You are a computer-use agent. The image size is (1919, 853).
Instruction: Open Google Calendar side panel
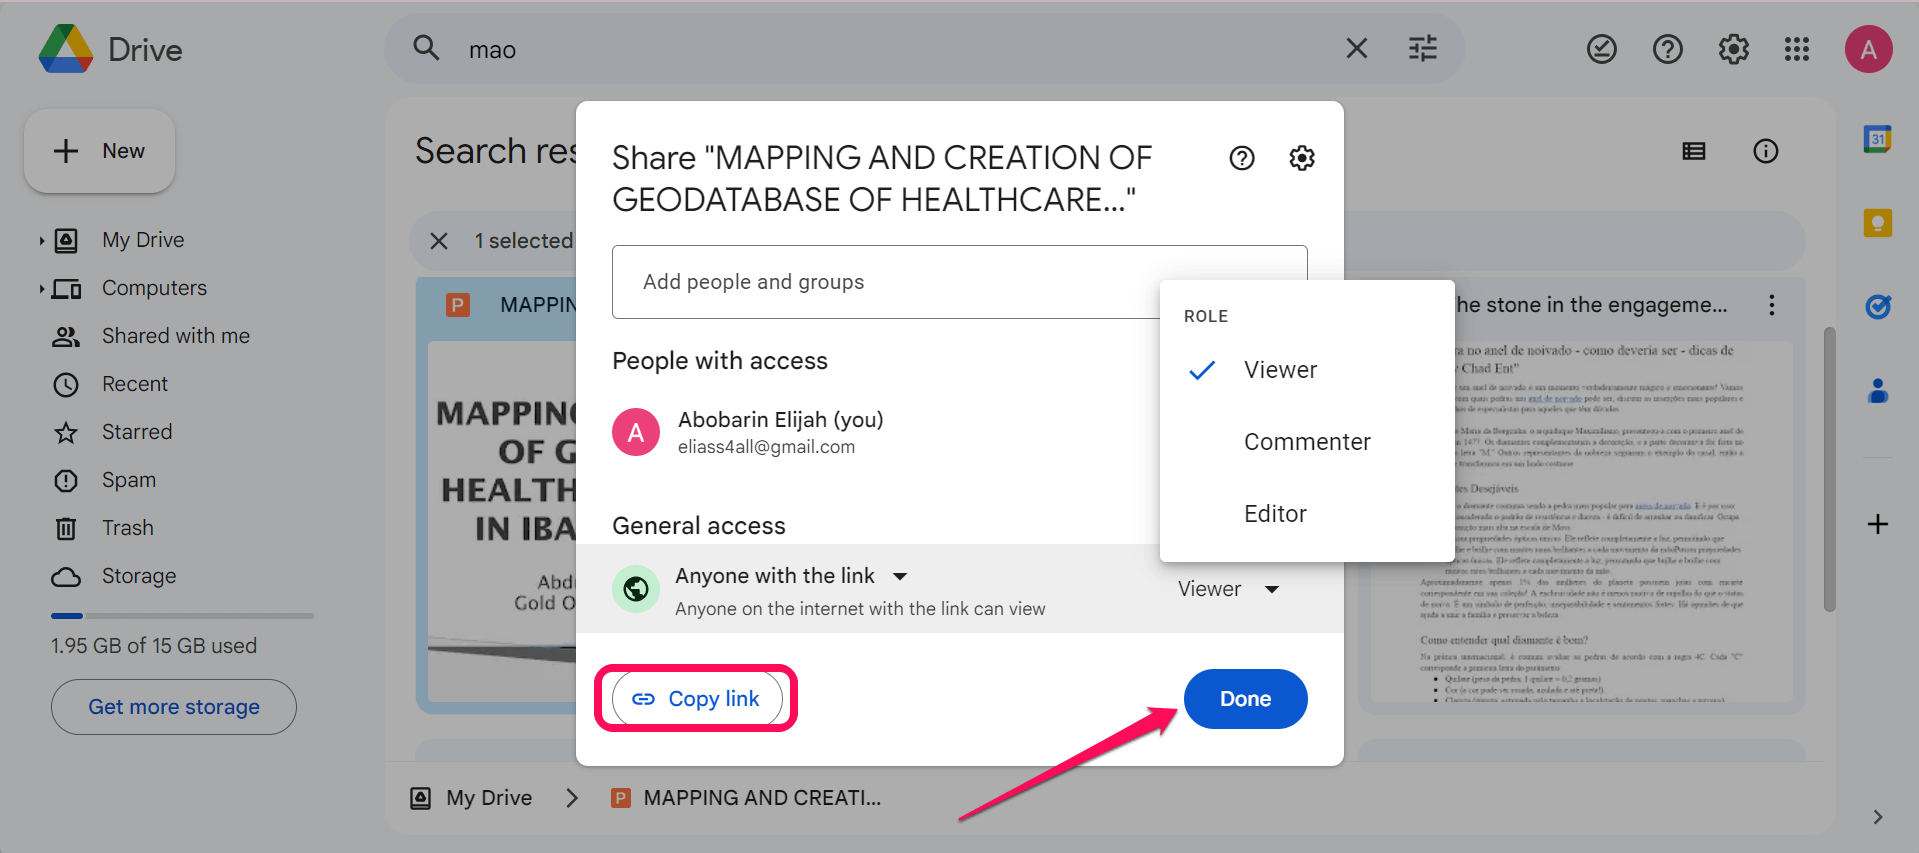click(x=1877, y=139)
